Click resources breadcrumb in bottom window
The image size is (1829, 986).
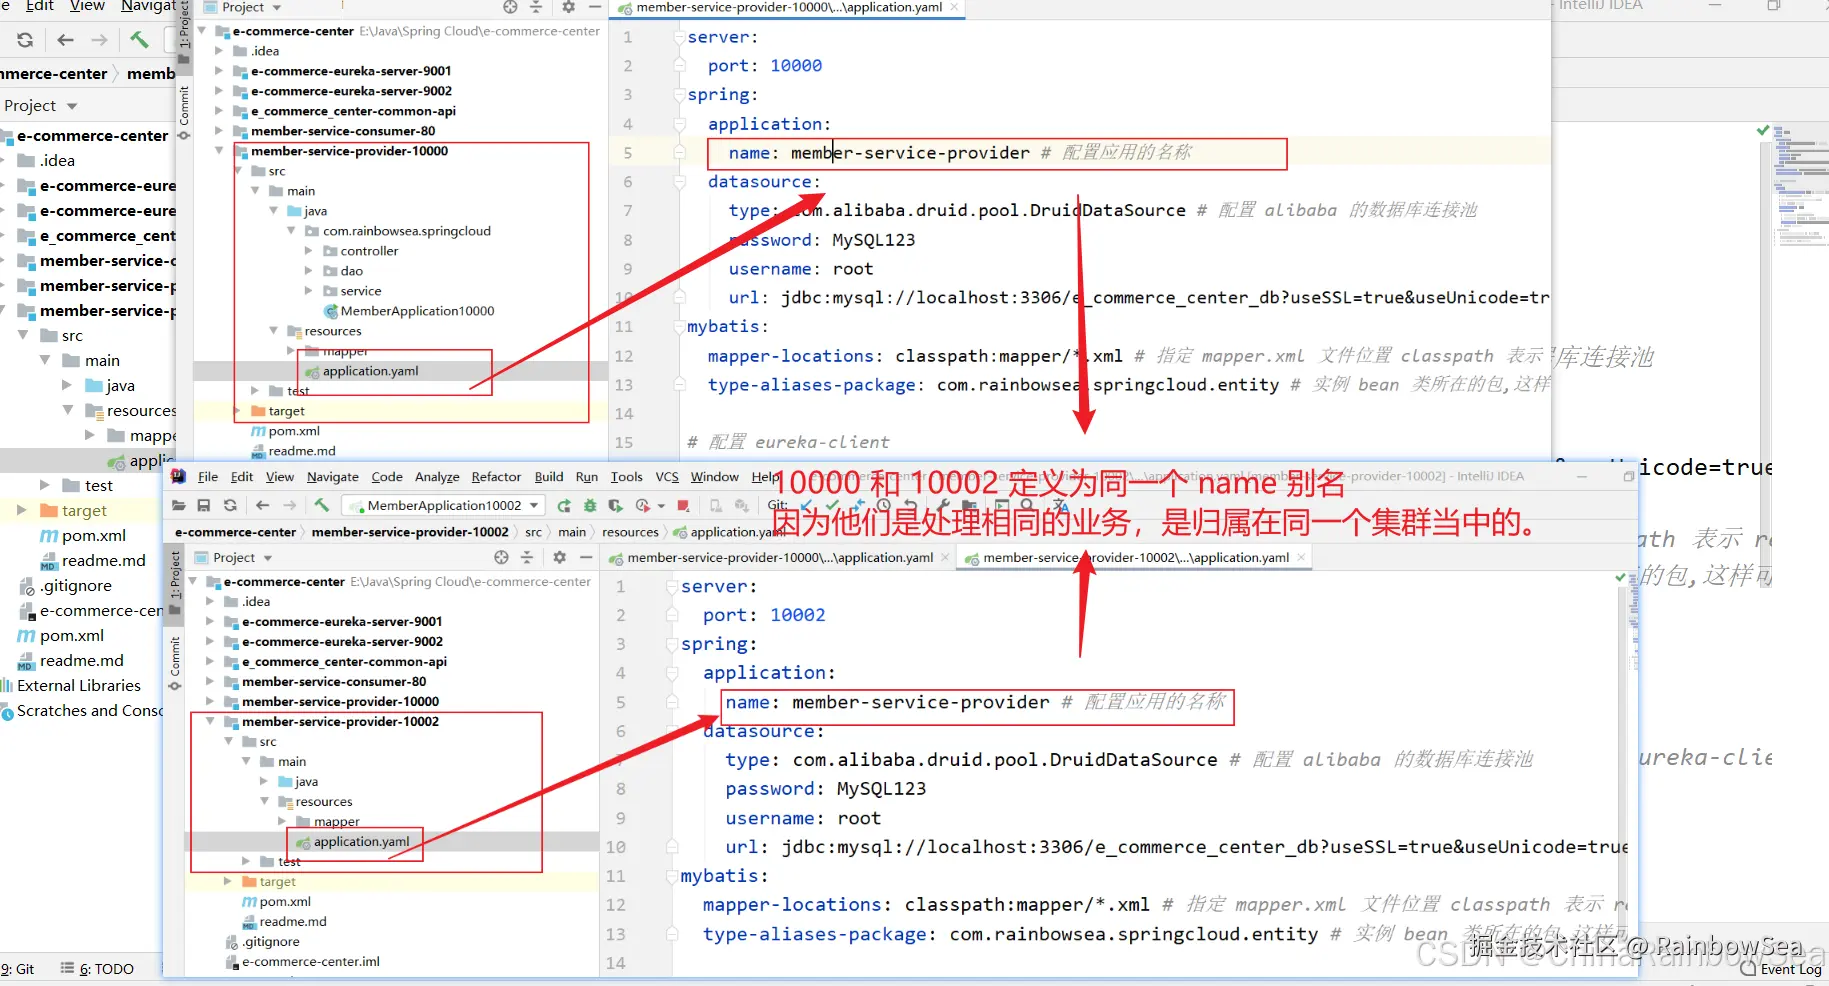630,532
